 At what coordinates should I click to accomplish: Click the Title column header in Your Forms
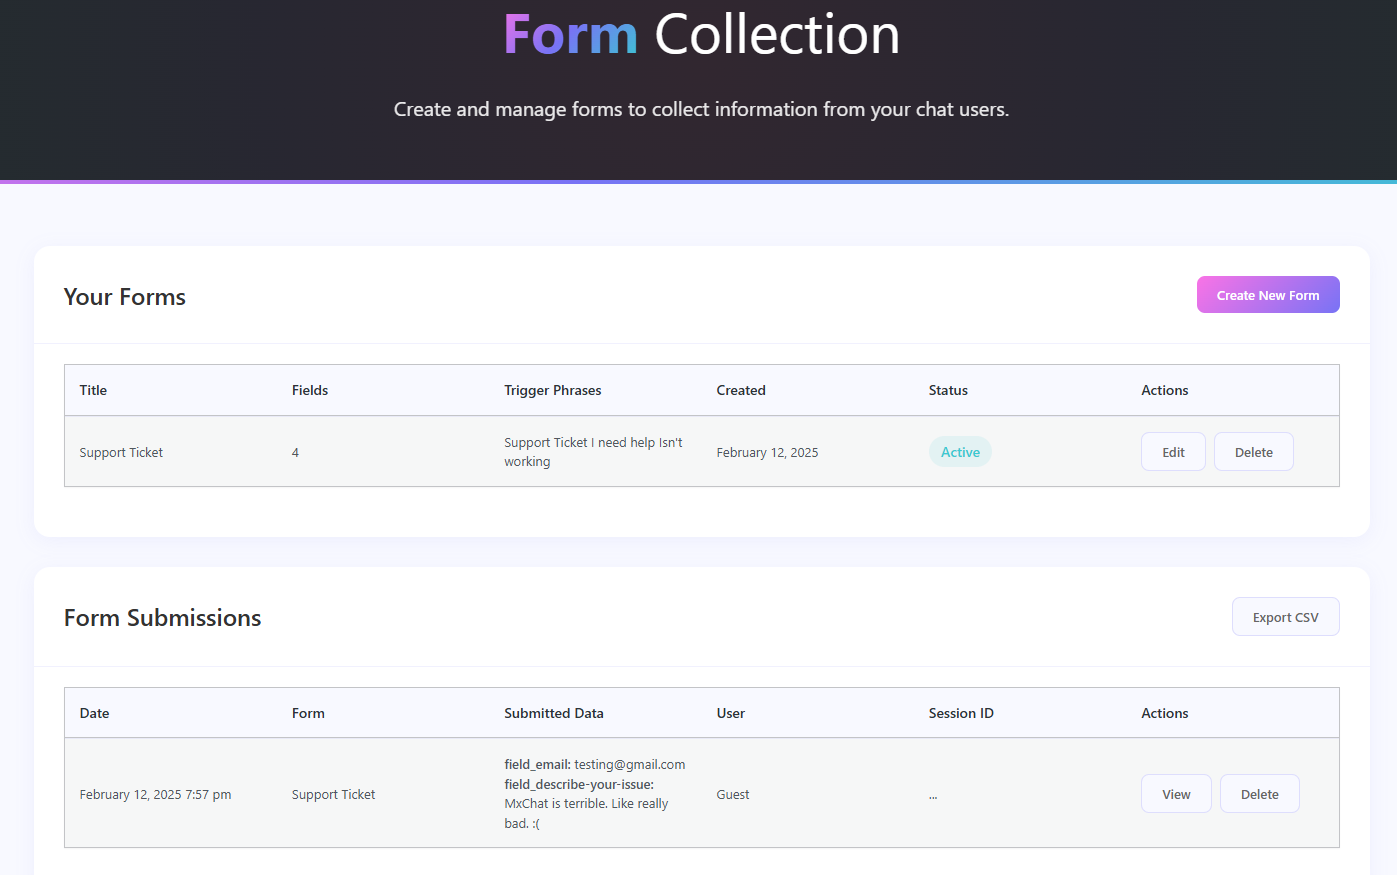tap(93, 390)
